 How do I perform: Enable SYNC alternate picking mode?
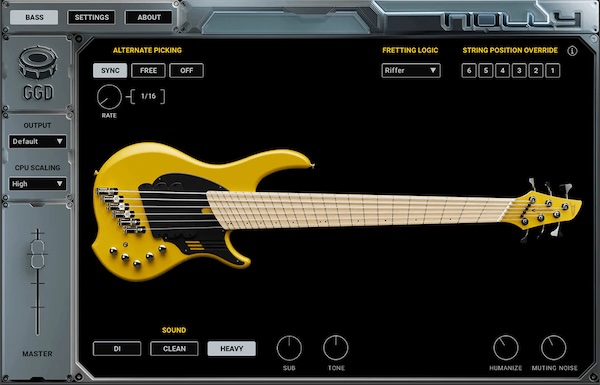pyautogui.click(x=110, y=71)
